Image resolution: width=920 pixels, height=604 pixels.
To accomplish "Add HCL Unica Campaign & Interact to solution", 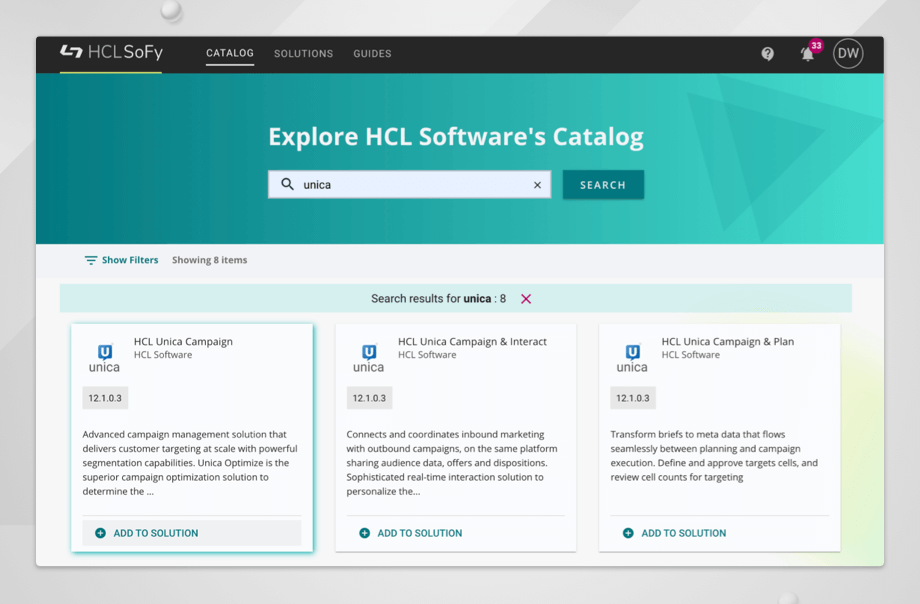I will pyautogui.click(x=408, y=533).
